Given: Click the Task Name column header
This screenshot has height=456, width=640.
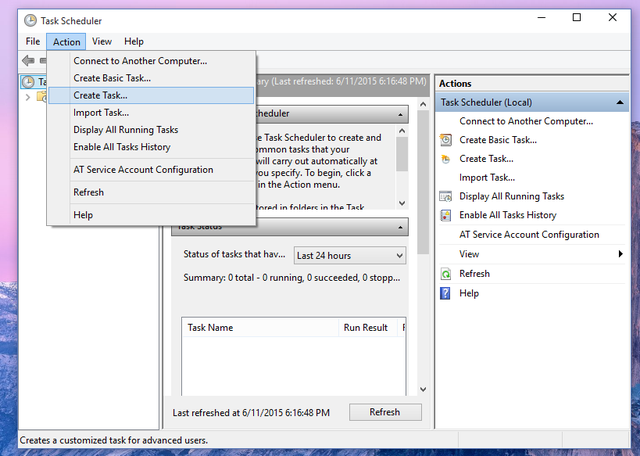Looking at the screenshot, I should pyautogui.click(x=260, y=328).
